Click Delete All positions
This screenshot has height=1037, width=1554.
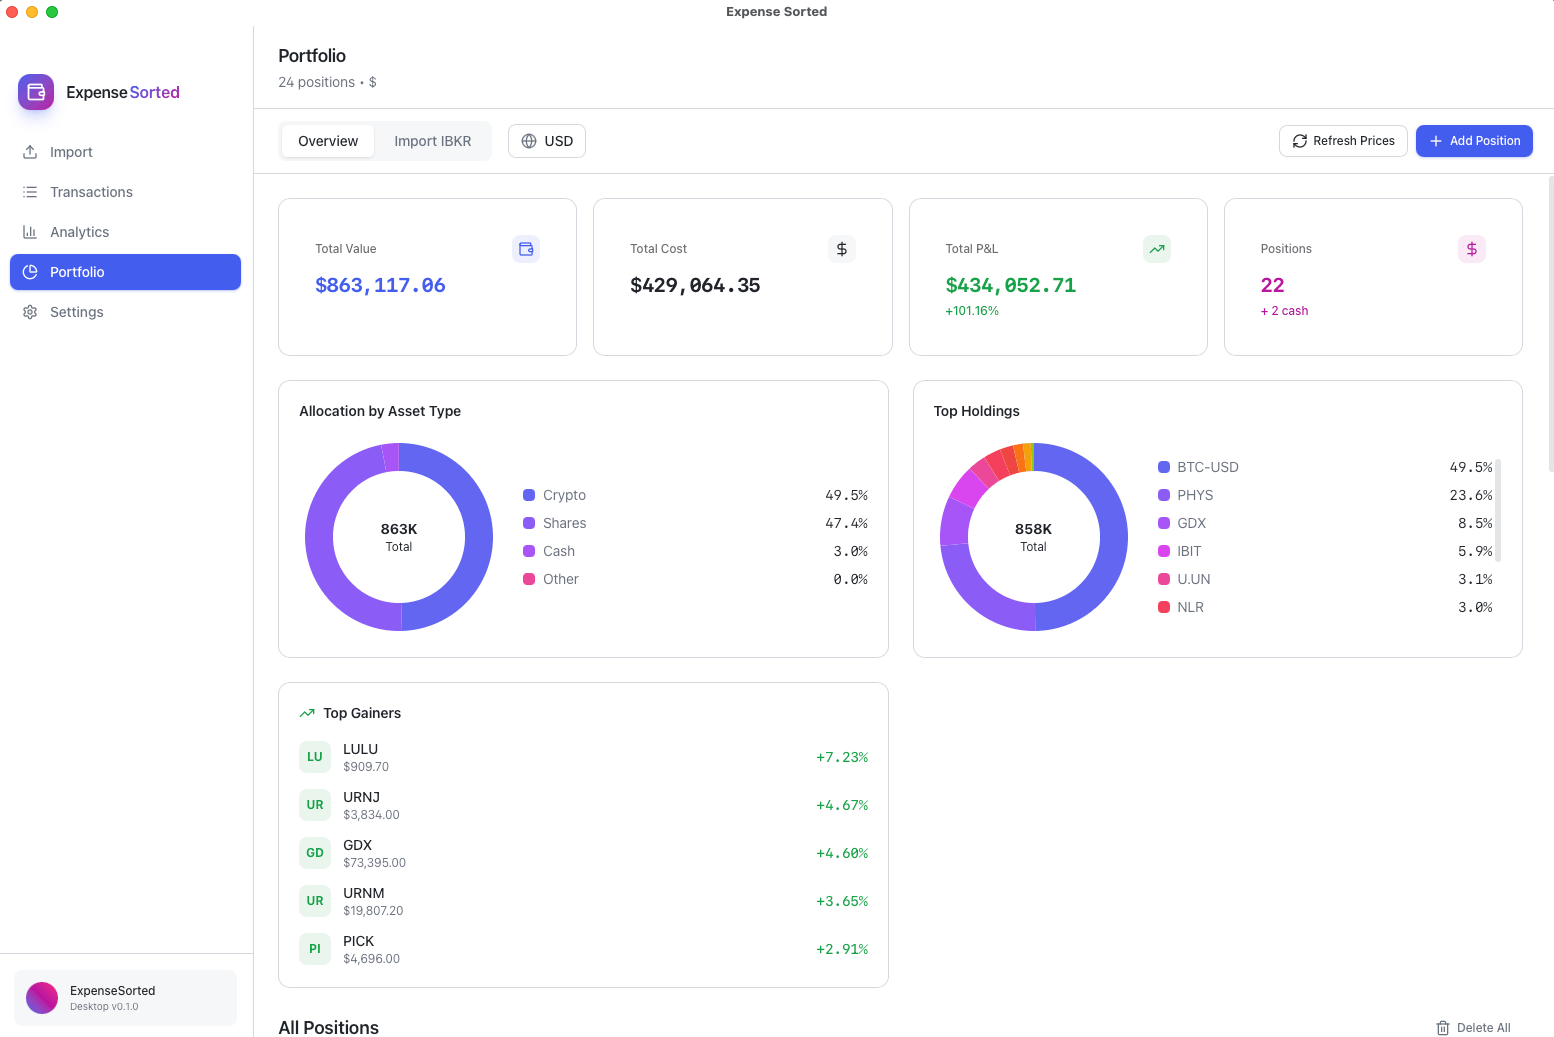click(1473, 1028)
